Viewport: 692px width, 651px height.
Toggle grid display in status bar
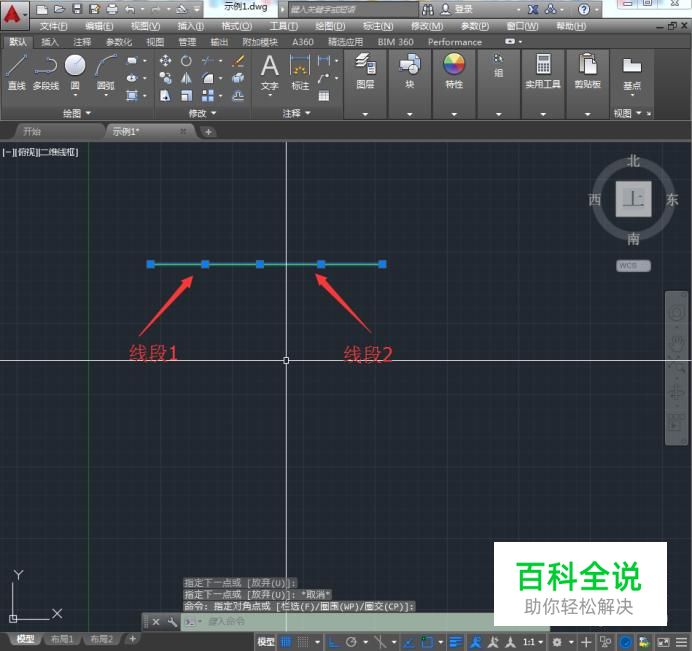coord(286,642)
